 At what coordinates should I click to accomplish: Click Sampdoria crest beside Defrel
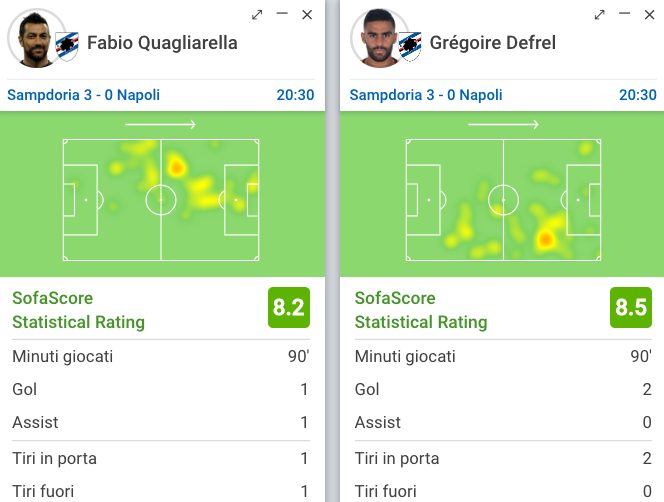tap(410, 46)
